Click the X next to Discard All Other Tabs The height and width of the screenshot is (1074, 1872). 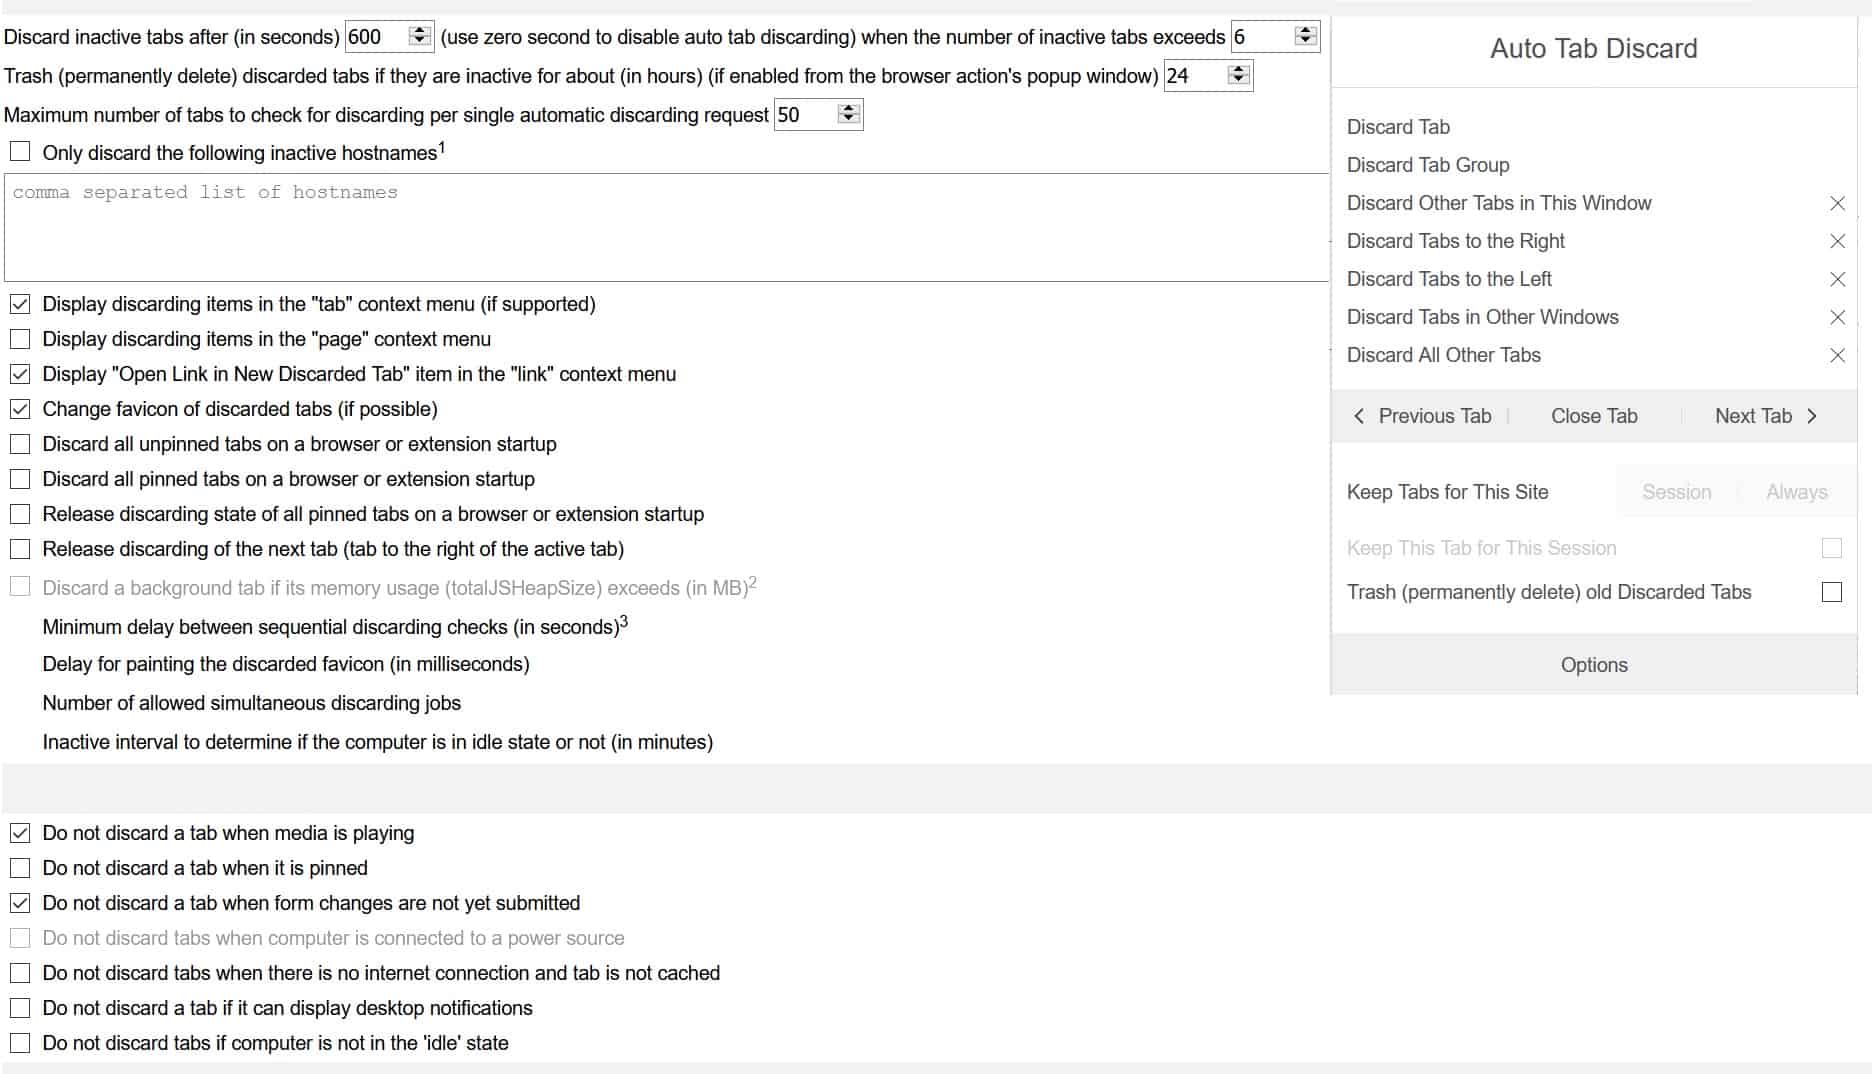coord(1837,355)
